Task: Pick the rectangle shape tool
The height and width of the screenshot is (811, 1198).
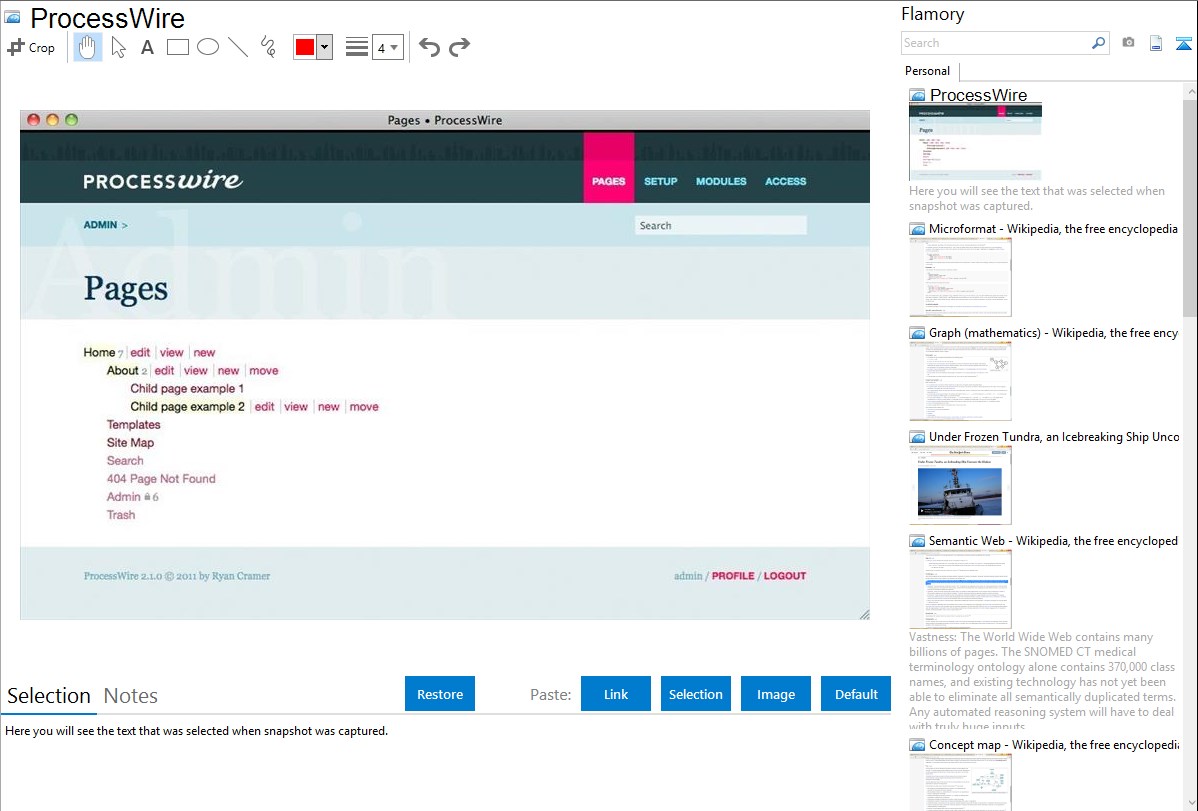Action: coord(178,47)
